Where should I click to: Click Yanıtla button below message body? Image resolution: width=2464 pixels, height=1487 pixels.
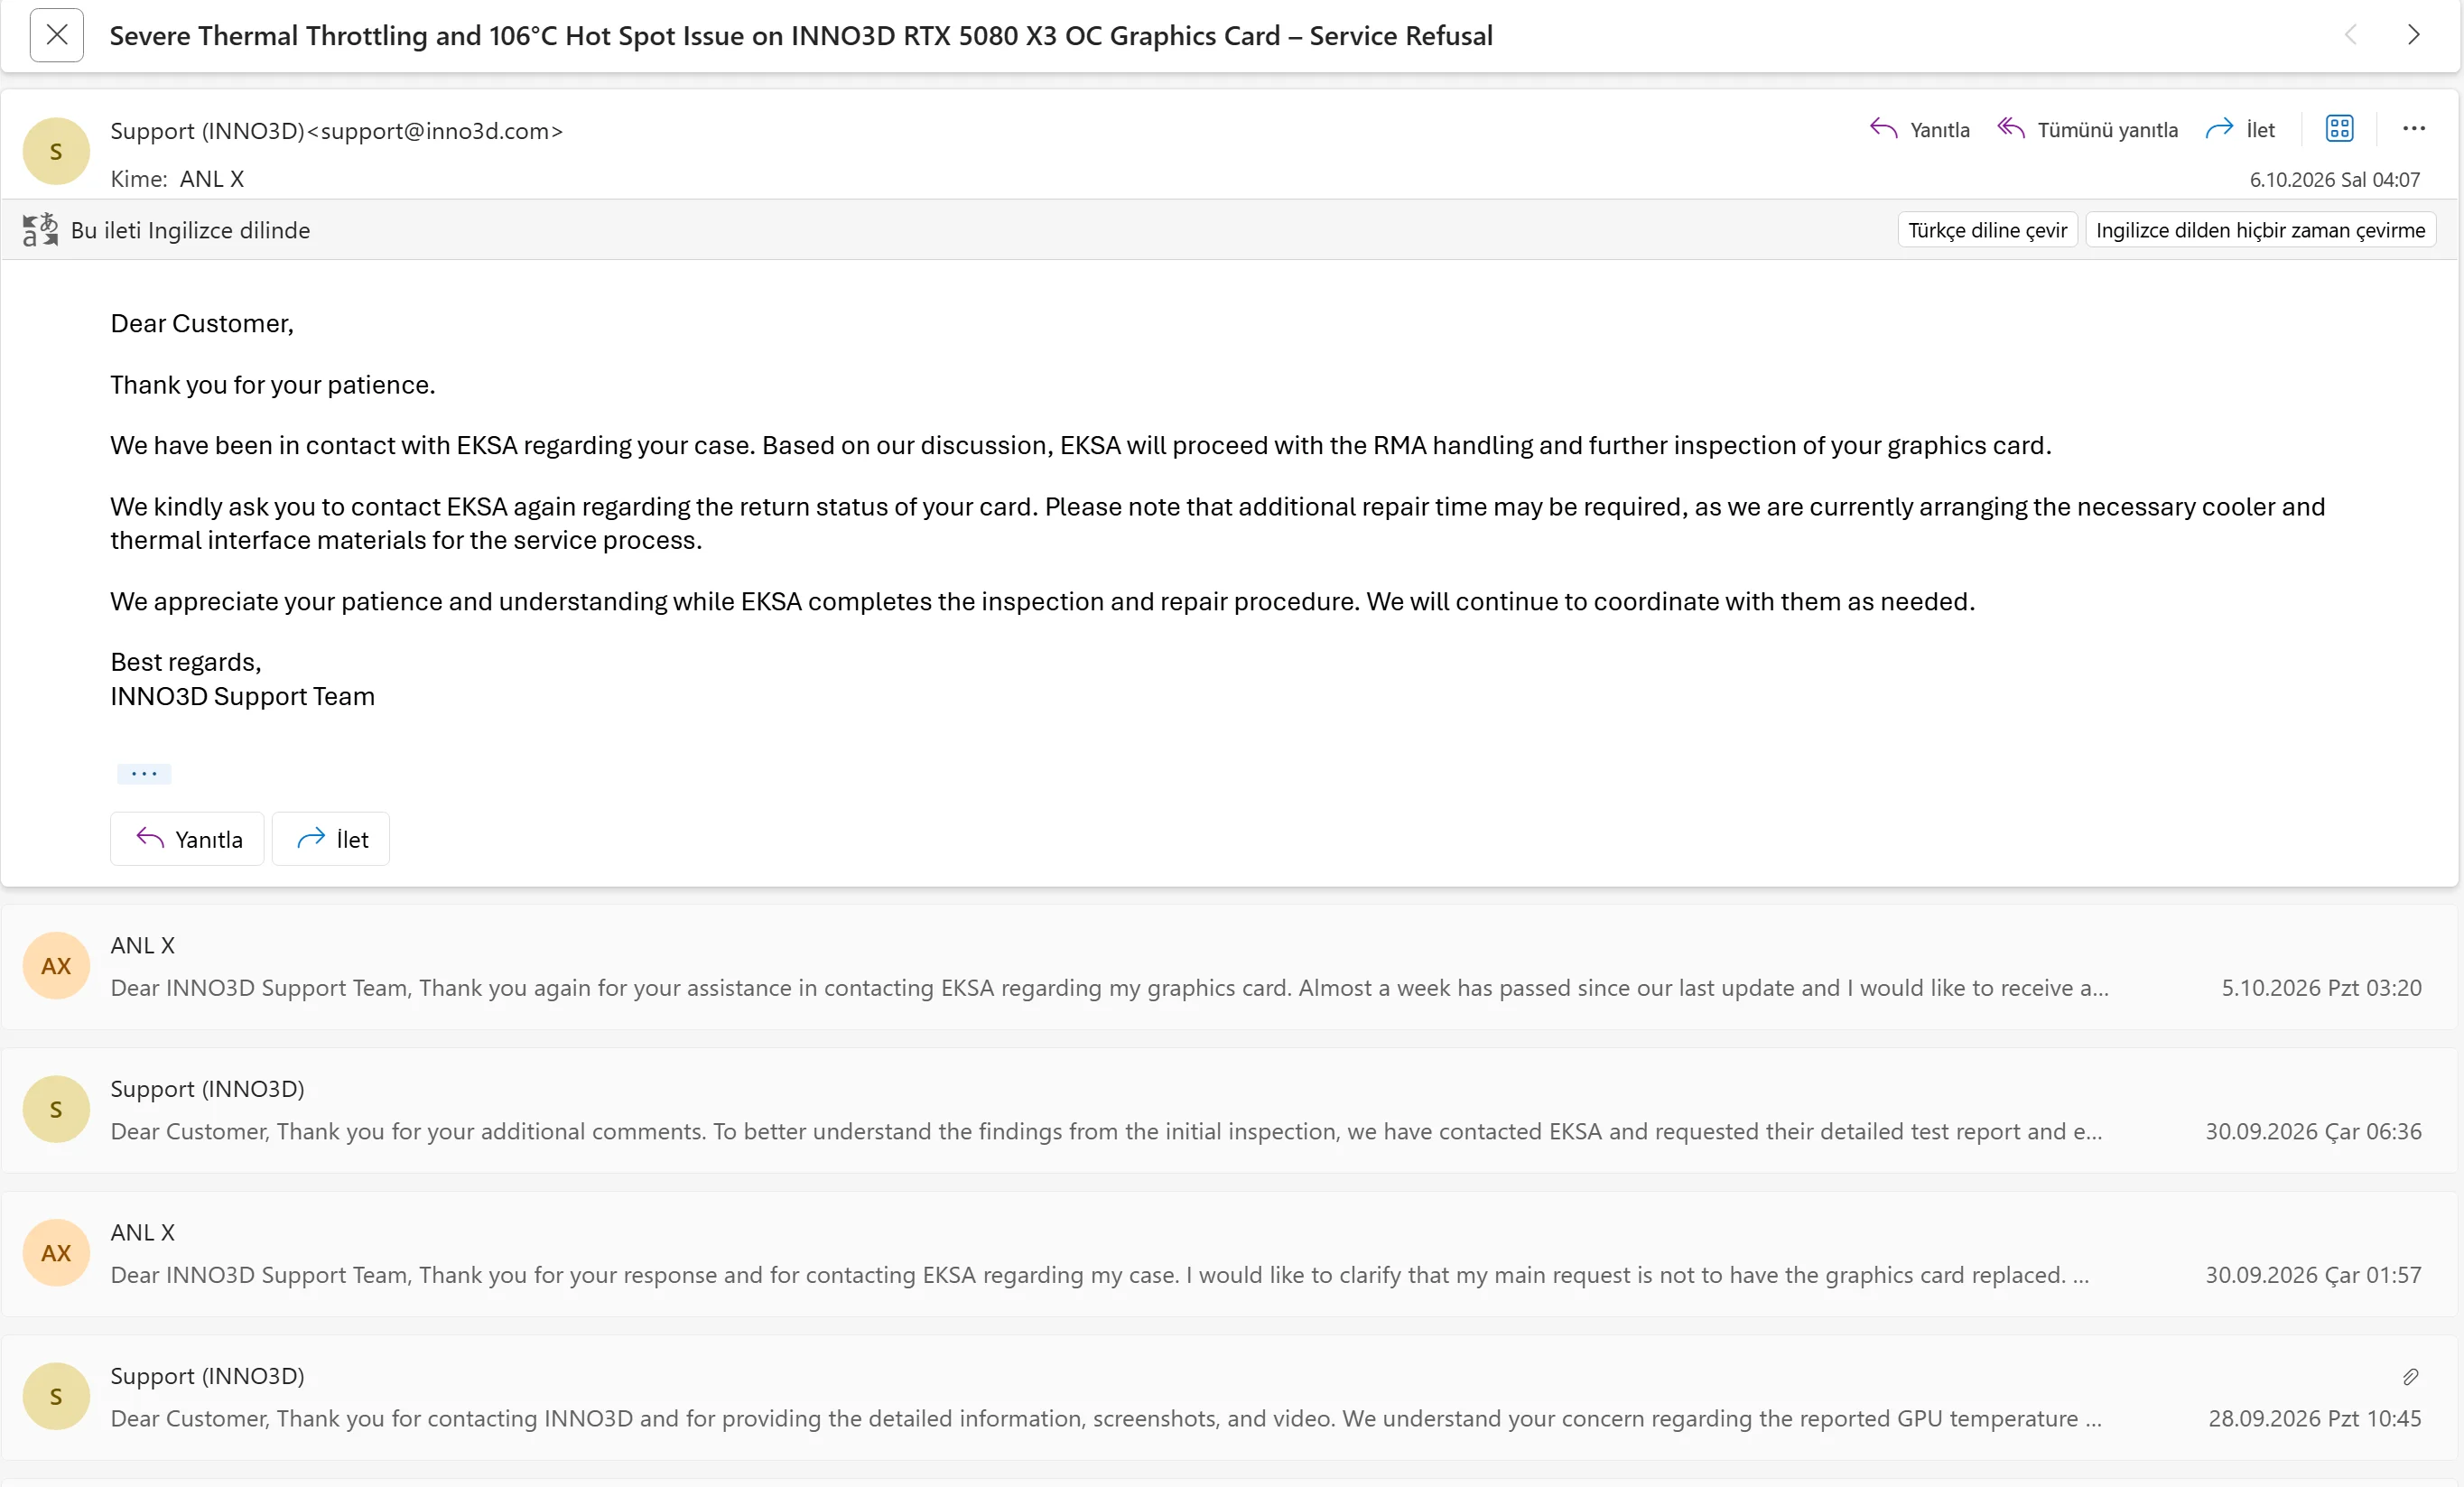(x=187, y=839)
